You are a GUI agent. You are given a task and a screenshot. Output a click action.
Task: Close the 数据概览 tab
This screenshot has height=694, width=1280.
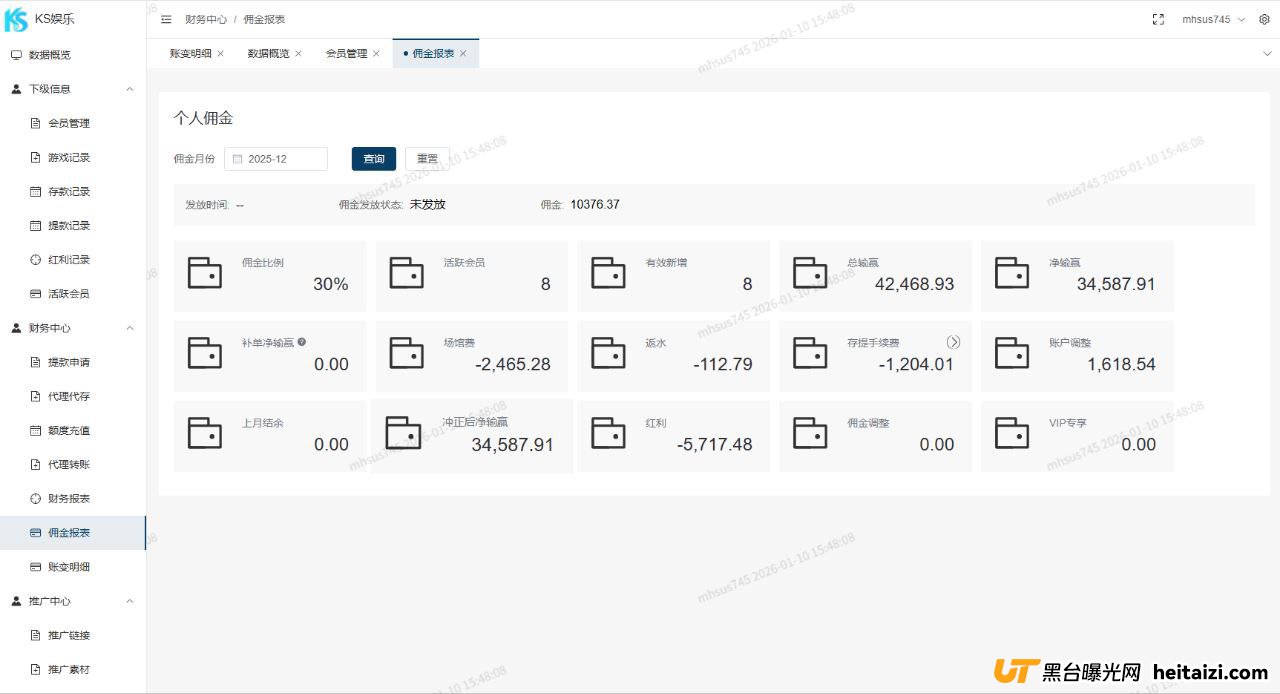[x=298, y=53]
